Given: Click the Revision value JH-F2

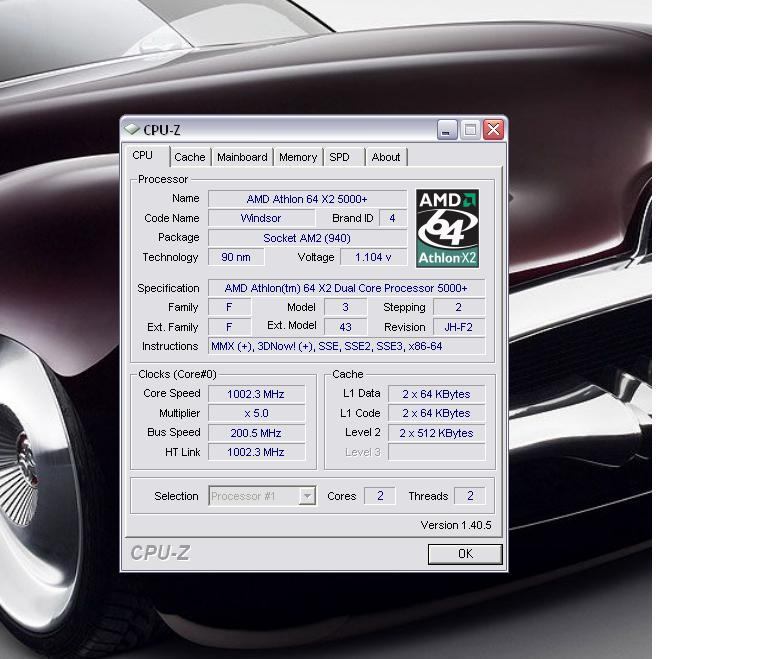Looking at the screenshot, I should tap(459, 327).
